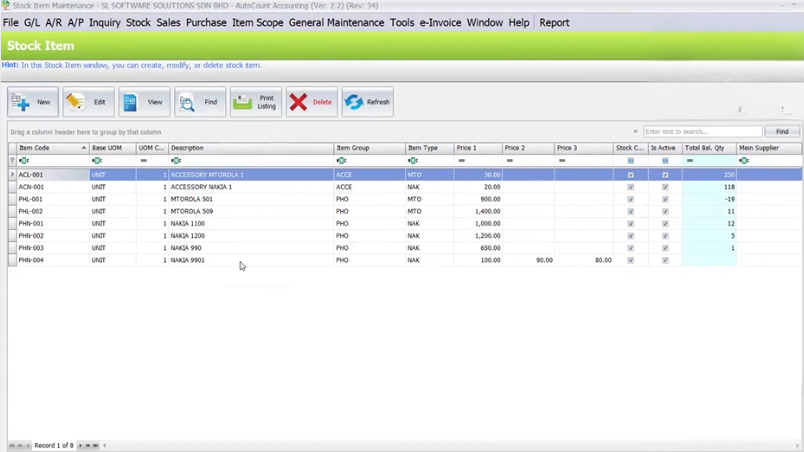Image resolution: width=804 pixels, height=452 pixels.
Task: Click the Is Active filter checkbox cell
Action: pyautogui.click(x=665, y=160)
